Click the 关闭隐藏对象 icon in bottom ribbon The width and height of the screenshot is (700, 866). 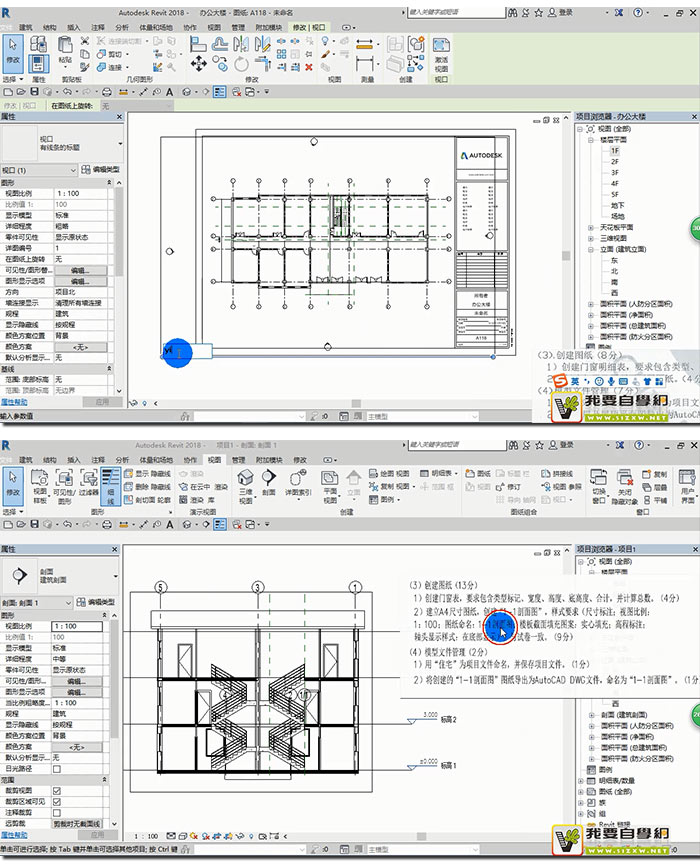625,485
